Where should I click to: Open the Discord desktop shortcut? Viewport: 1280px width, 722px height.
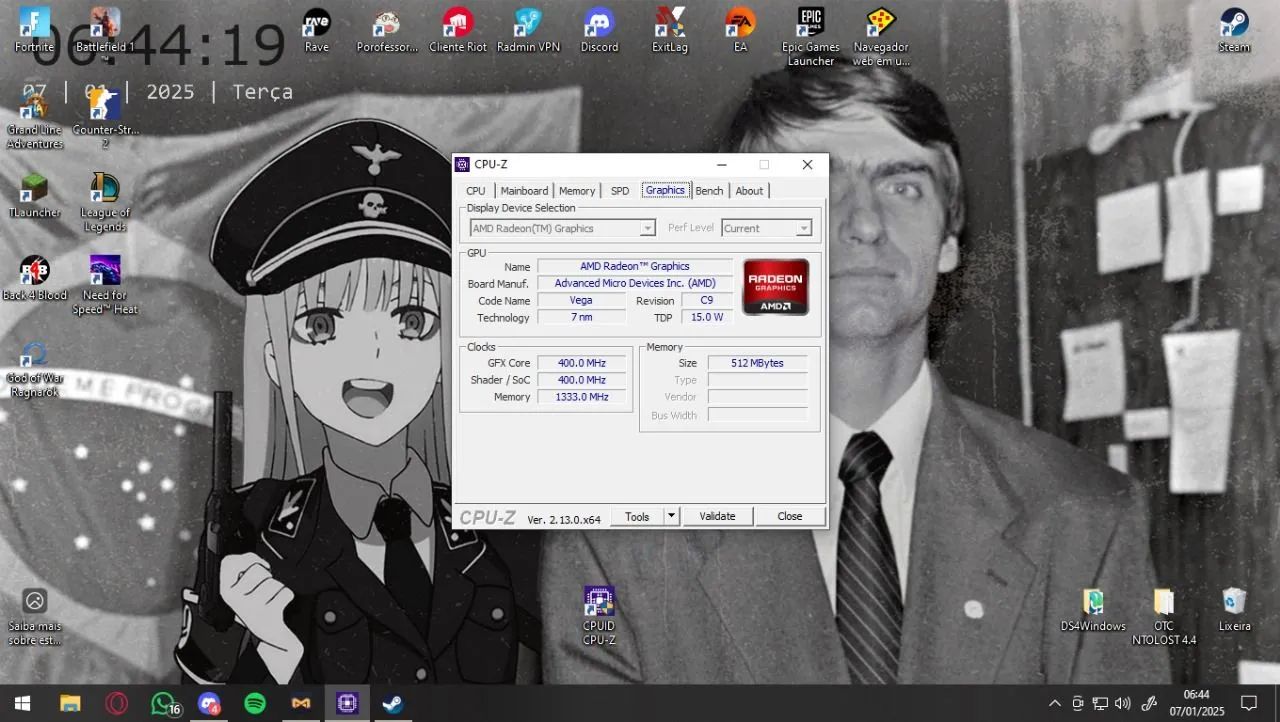click(x=599, y=24)
